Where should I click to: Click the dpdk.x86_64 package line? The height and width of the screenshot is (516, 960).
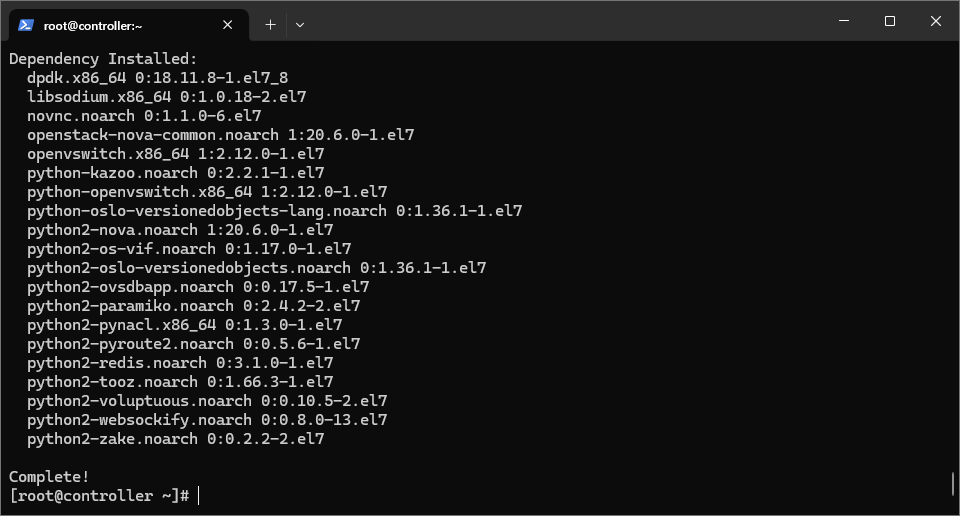point(157,78)
